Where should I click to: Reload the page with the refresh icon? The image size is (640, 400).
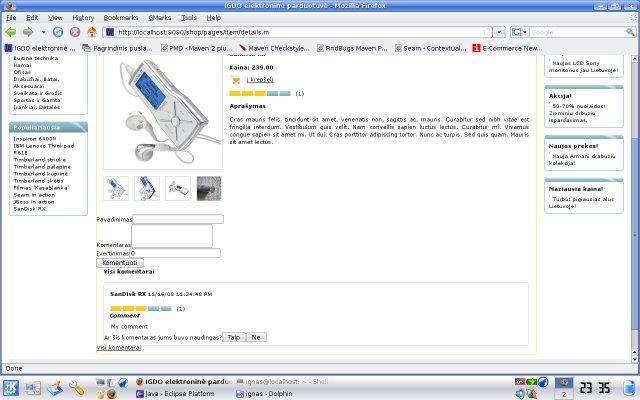pyautogui.click(x=58, y=32)
